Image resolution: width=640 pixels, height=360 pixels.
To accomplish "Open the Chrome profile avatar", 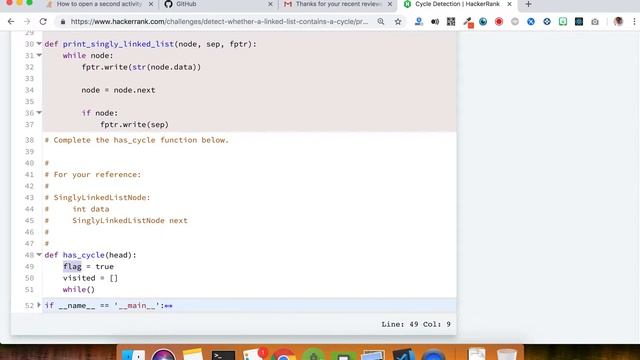I will pyautogui.click(x=618, y=22).
